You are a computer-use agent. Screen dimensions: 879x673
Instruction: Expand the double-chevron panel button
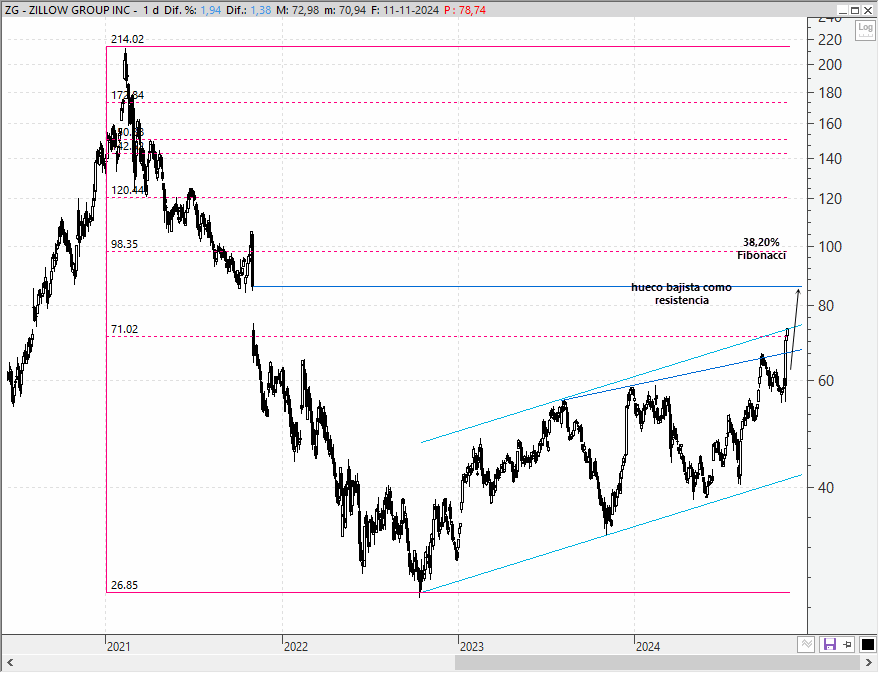pyautogui.click(x=806, y=644)
